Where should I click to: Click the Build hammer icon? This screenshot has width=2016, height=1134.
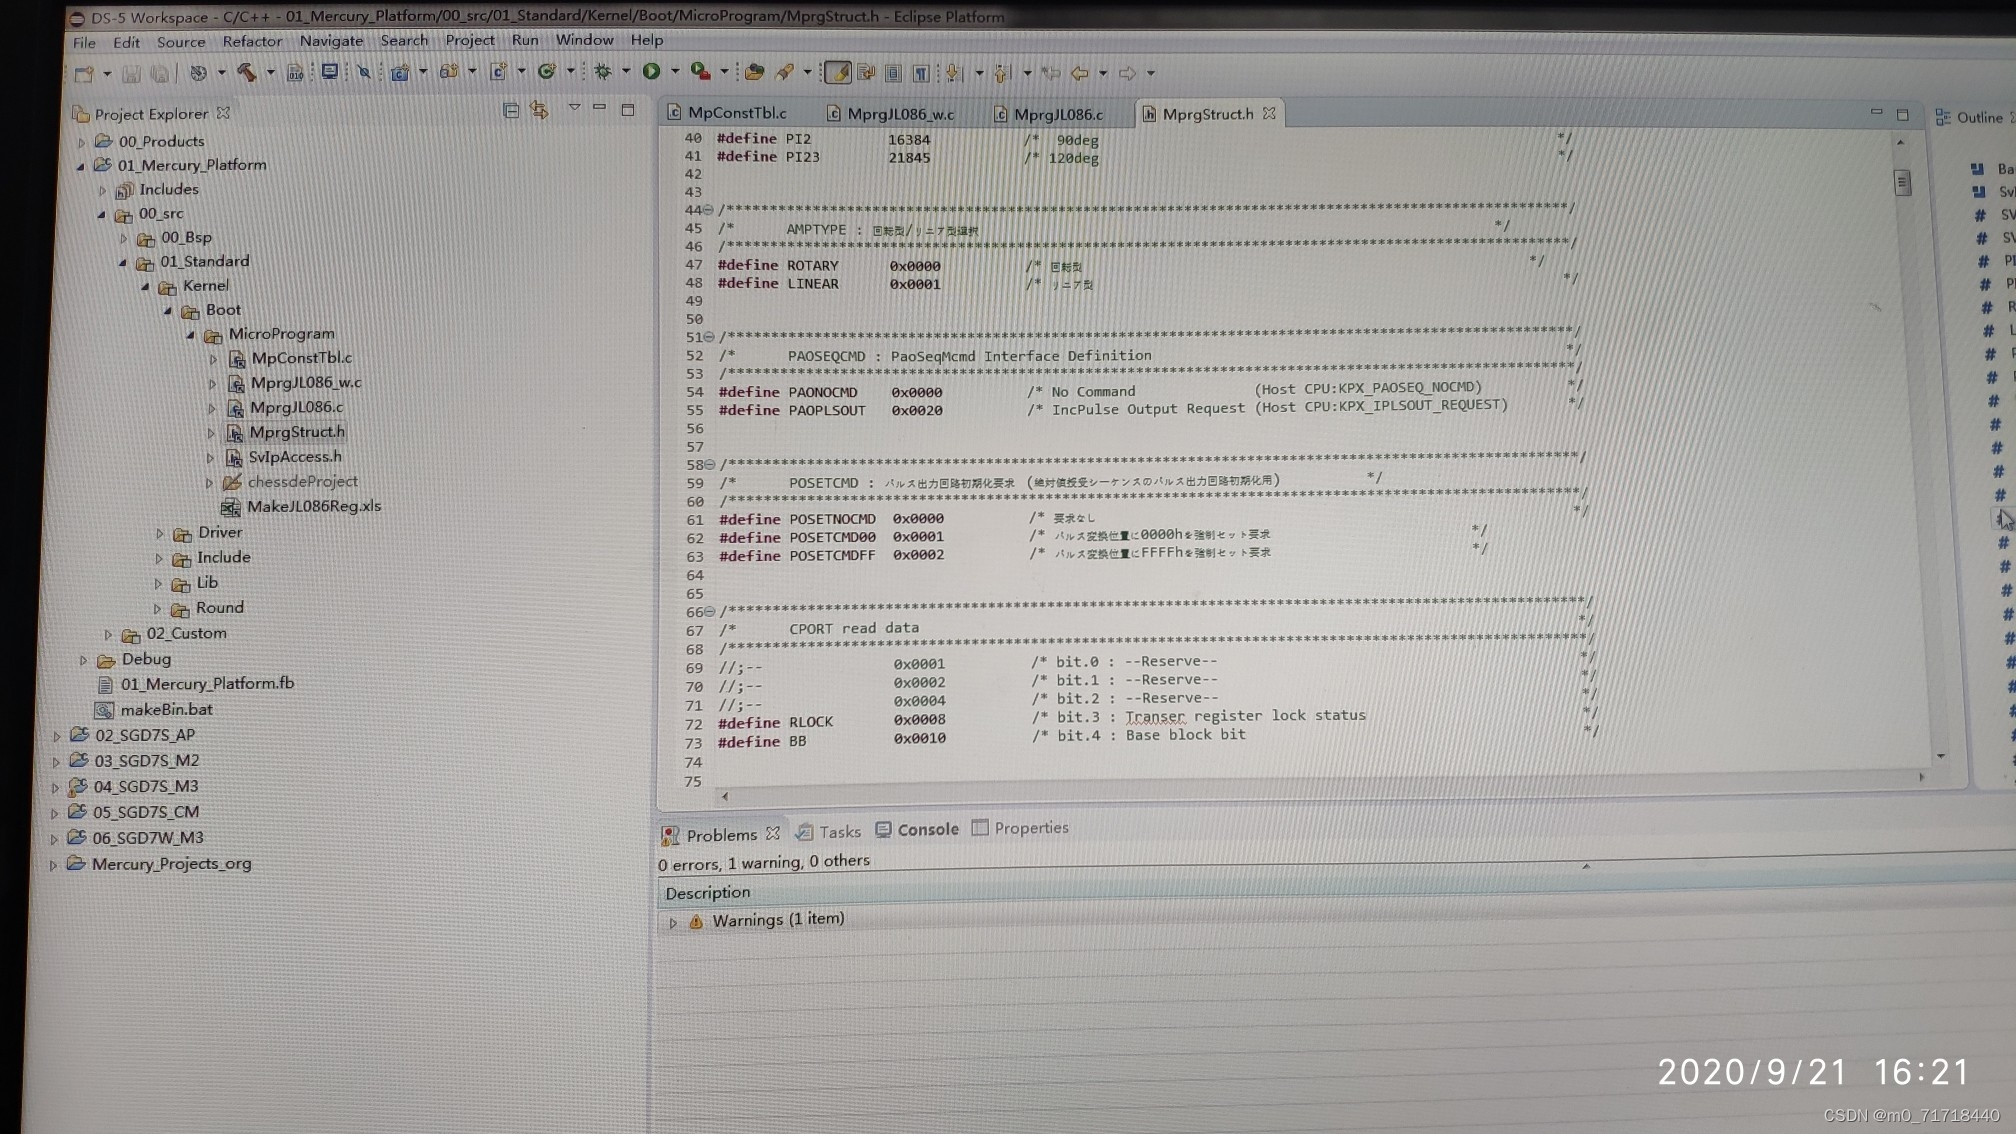(x=246, y=72)
